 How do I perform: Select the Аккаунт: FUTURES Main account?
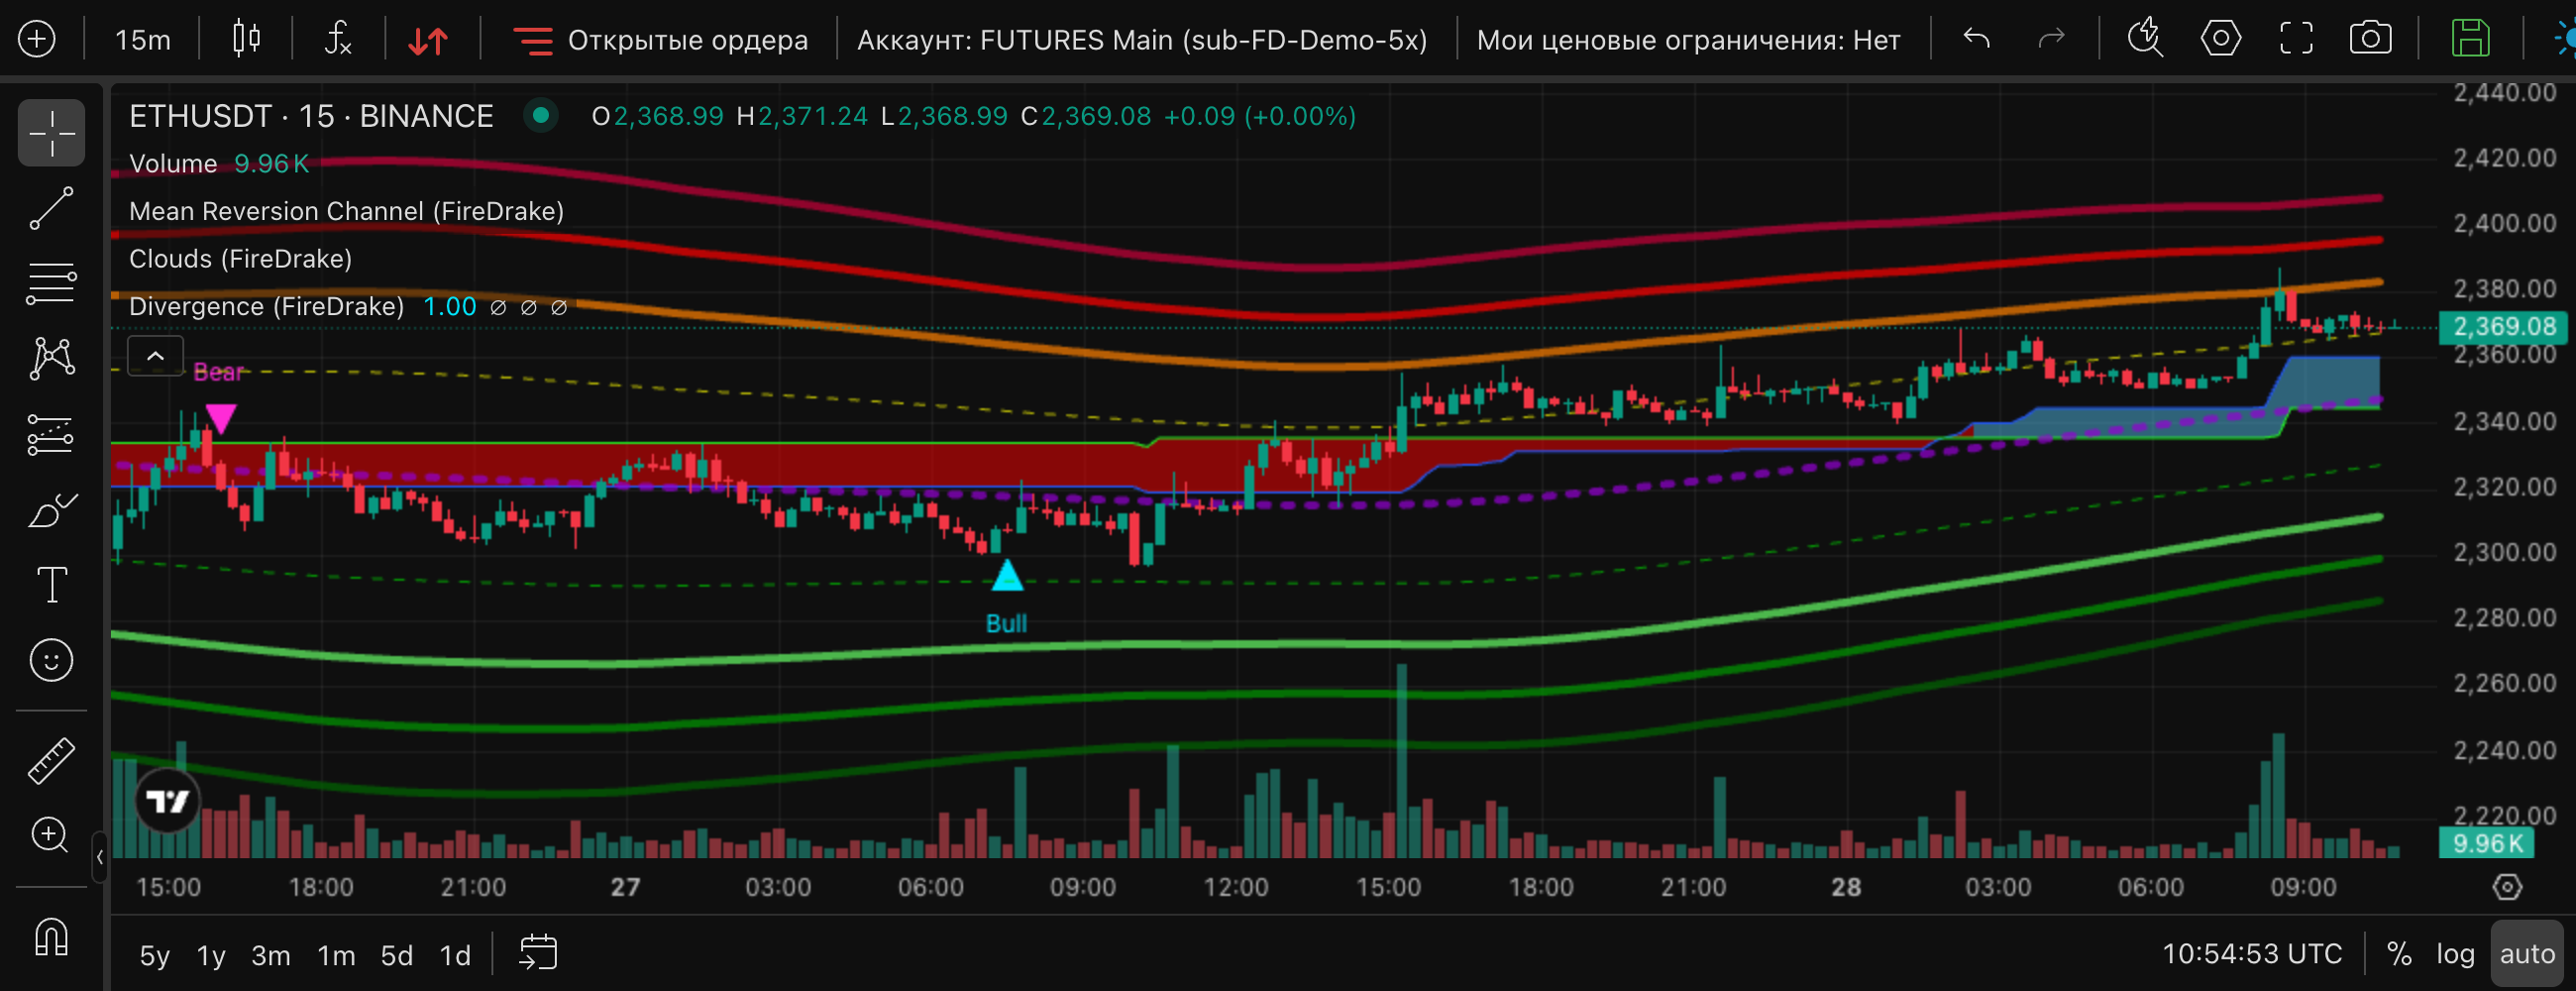click(1142, 40)
